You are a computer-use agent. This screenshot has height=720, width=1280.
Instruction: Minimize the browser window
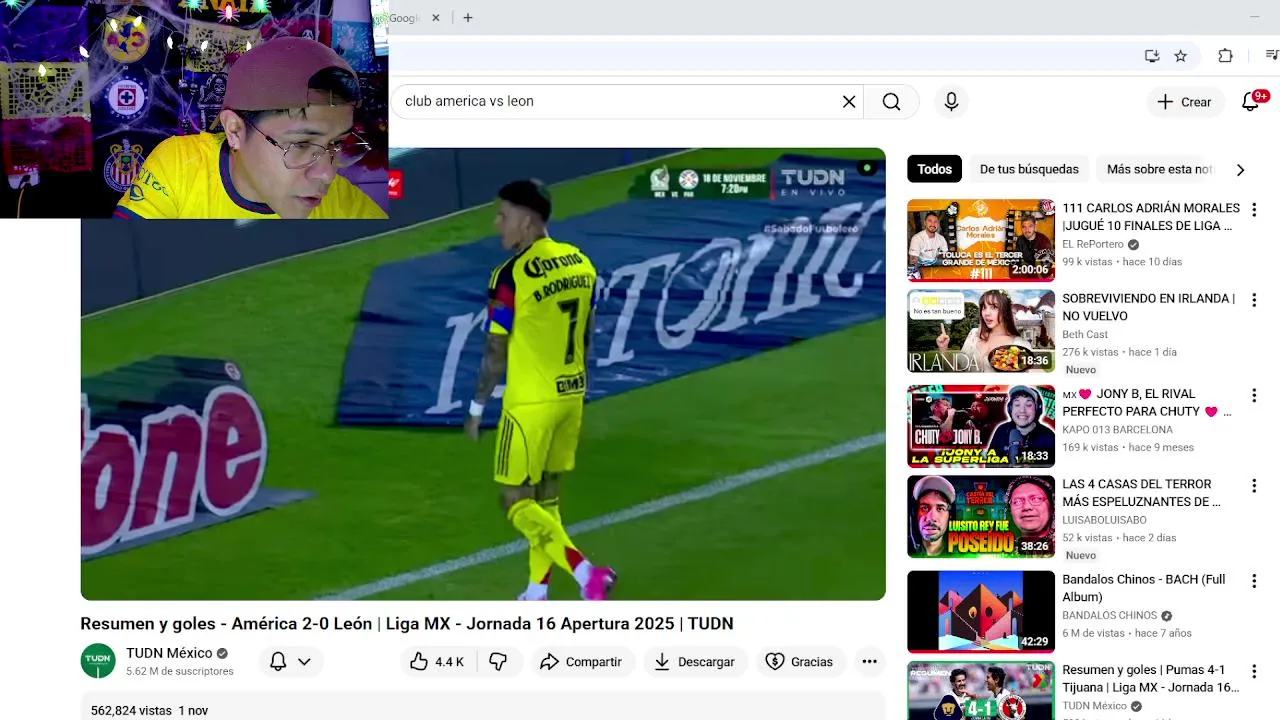[1254, 17]
